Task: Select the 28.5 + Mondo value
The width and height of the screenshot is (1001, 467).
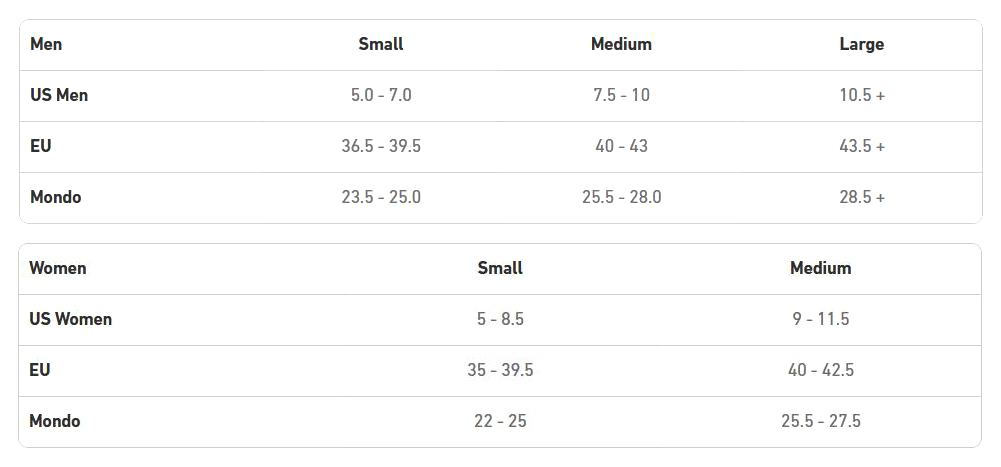Action: [x=862, y=197]
